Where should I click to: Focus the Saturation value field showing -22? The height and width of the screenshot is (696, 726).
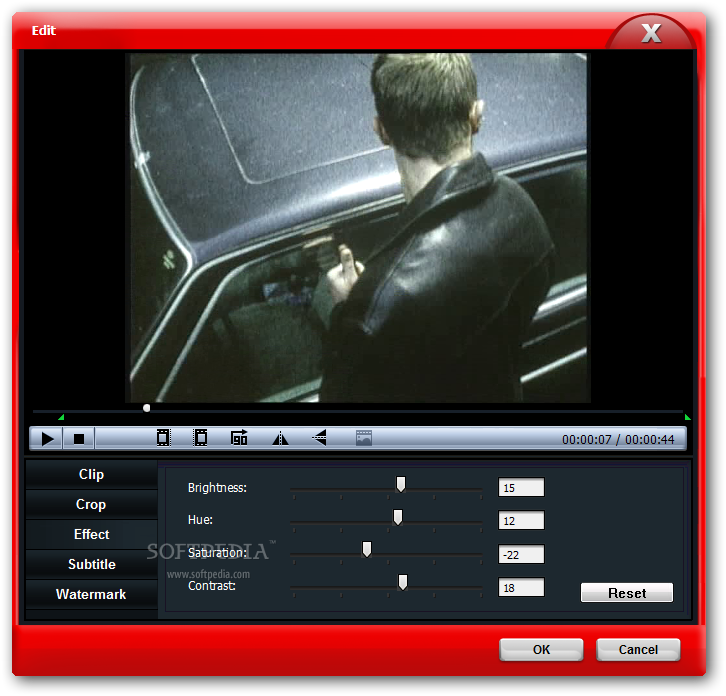[x=521, y=554]
